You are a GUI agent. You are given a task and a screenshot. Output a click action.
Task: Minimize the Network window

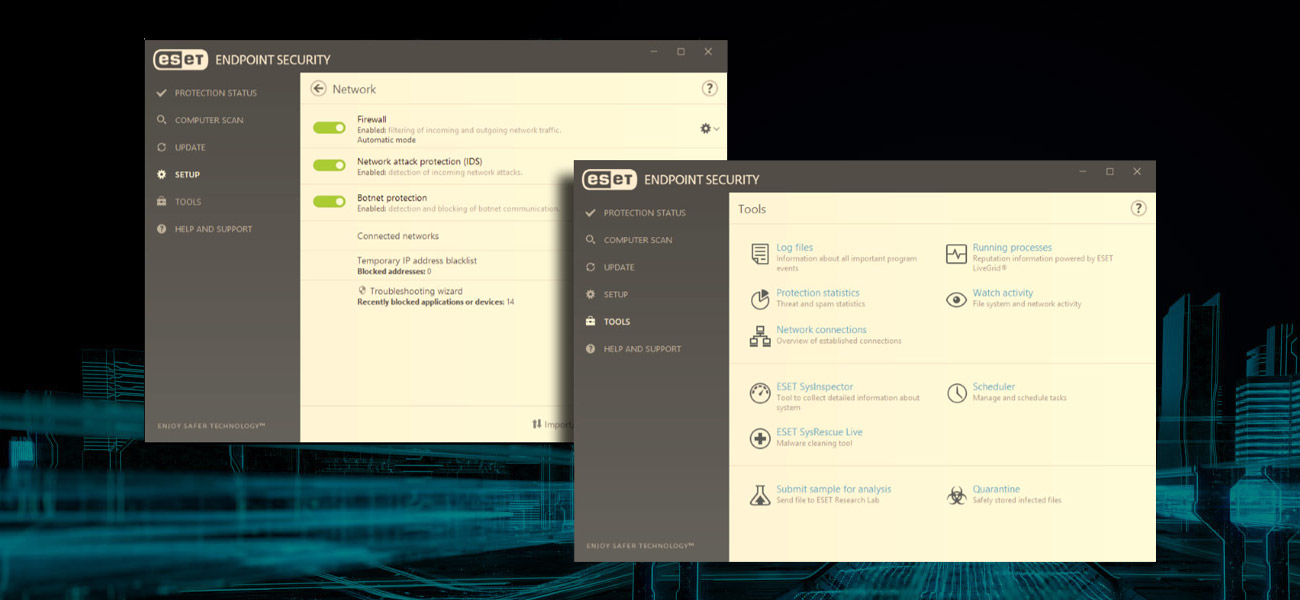tap(654, 52)
